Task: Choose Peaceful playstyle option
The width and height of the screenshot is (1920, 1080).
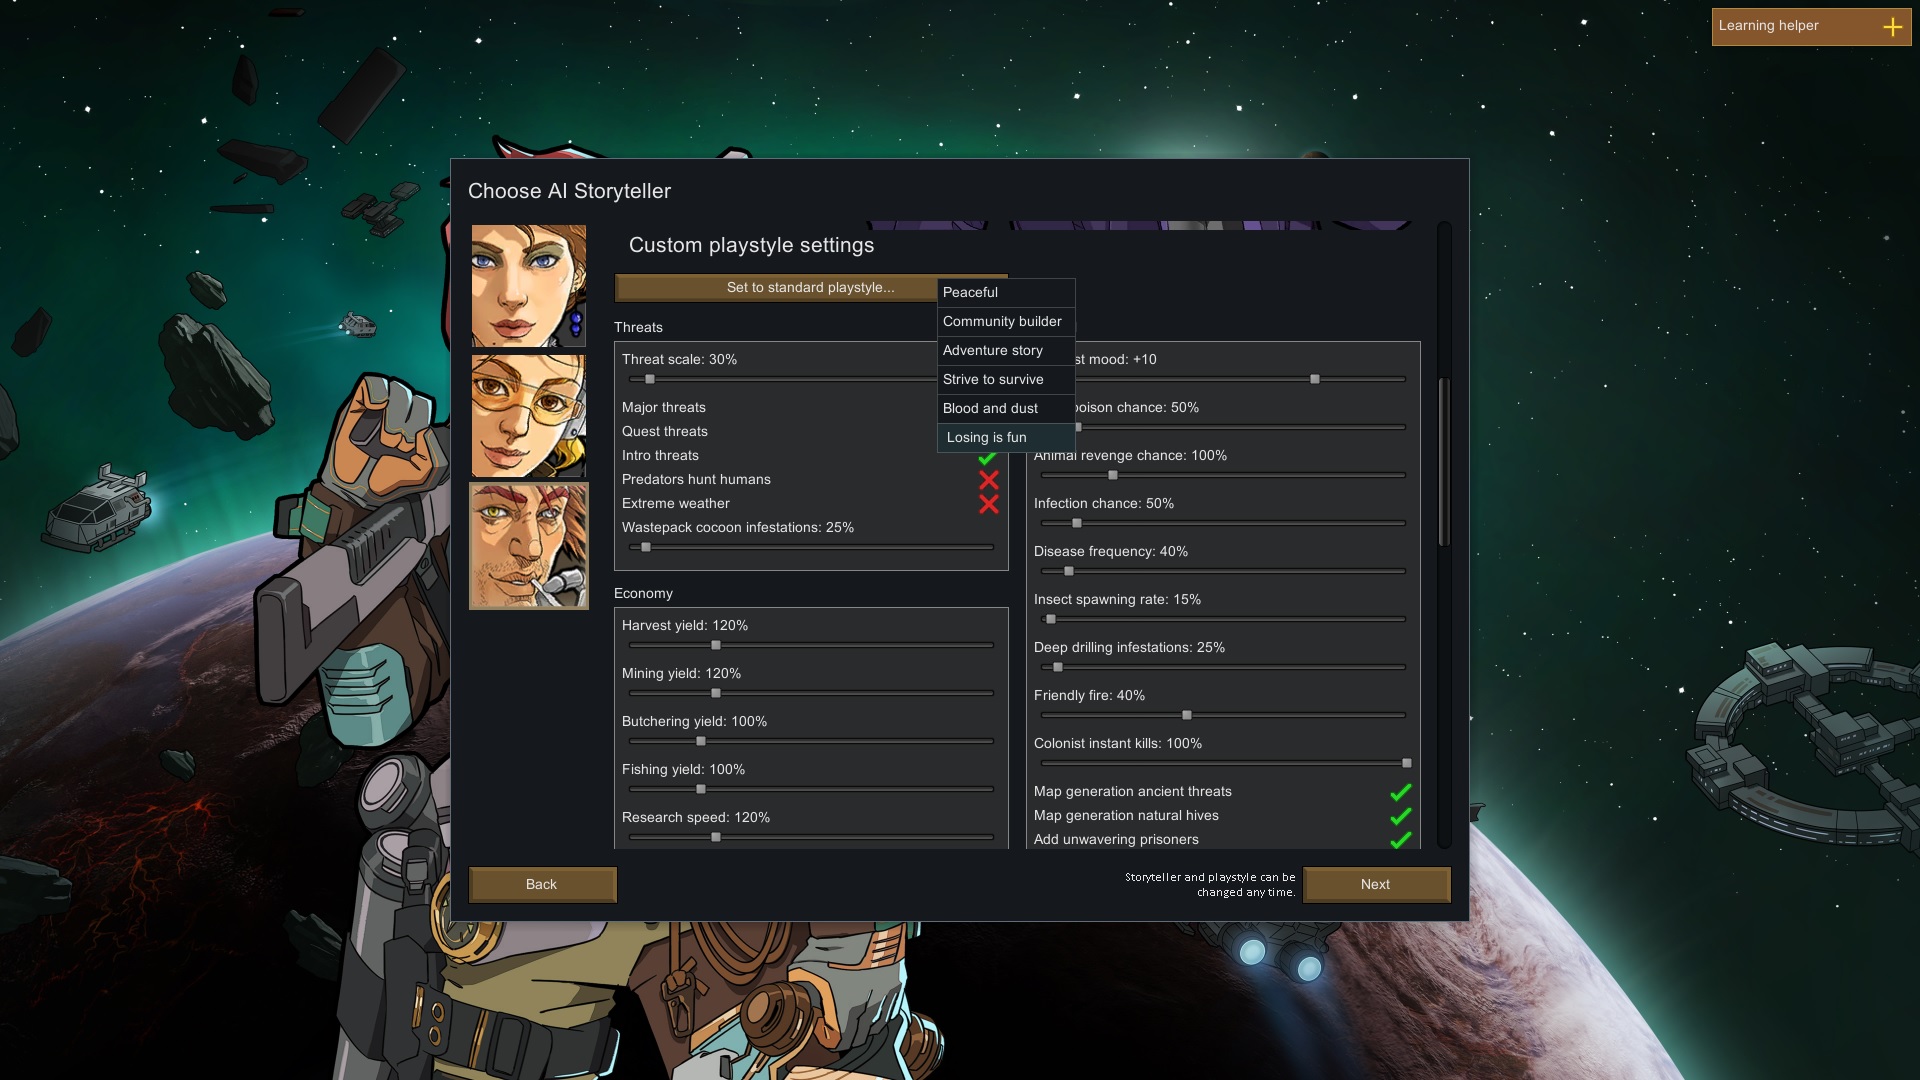Action: coord(1006,292)
